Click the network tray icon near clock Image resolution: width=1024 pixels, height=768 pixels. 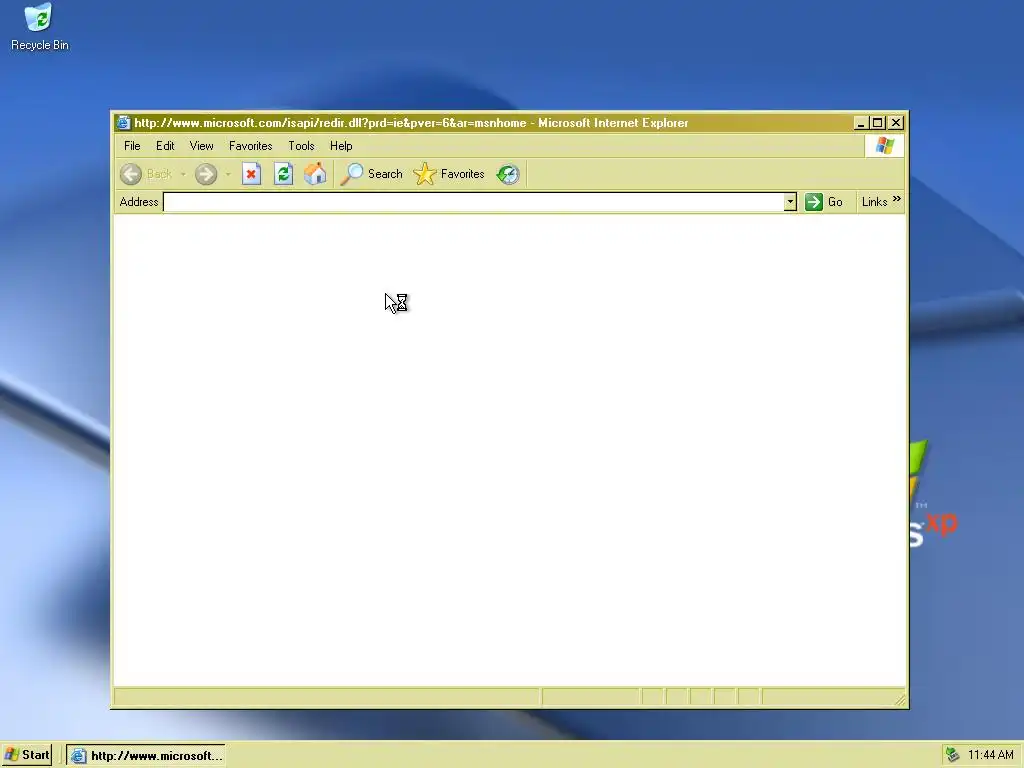(x=952, y=755)
